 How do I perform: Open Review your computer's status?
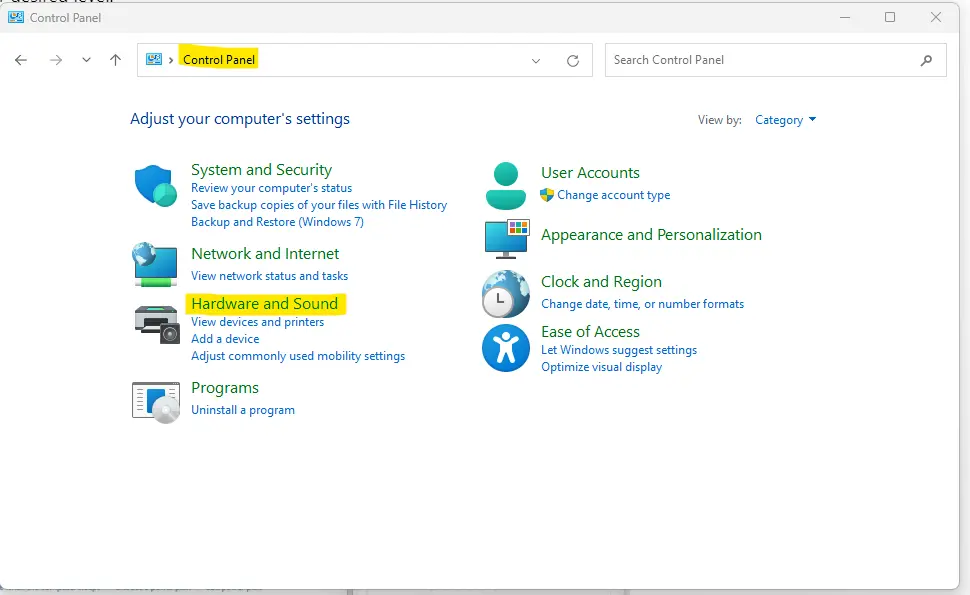272,188
